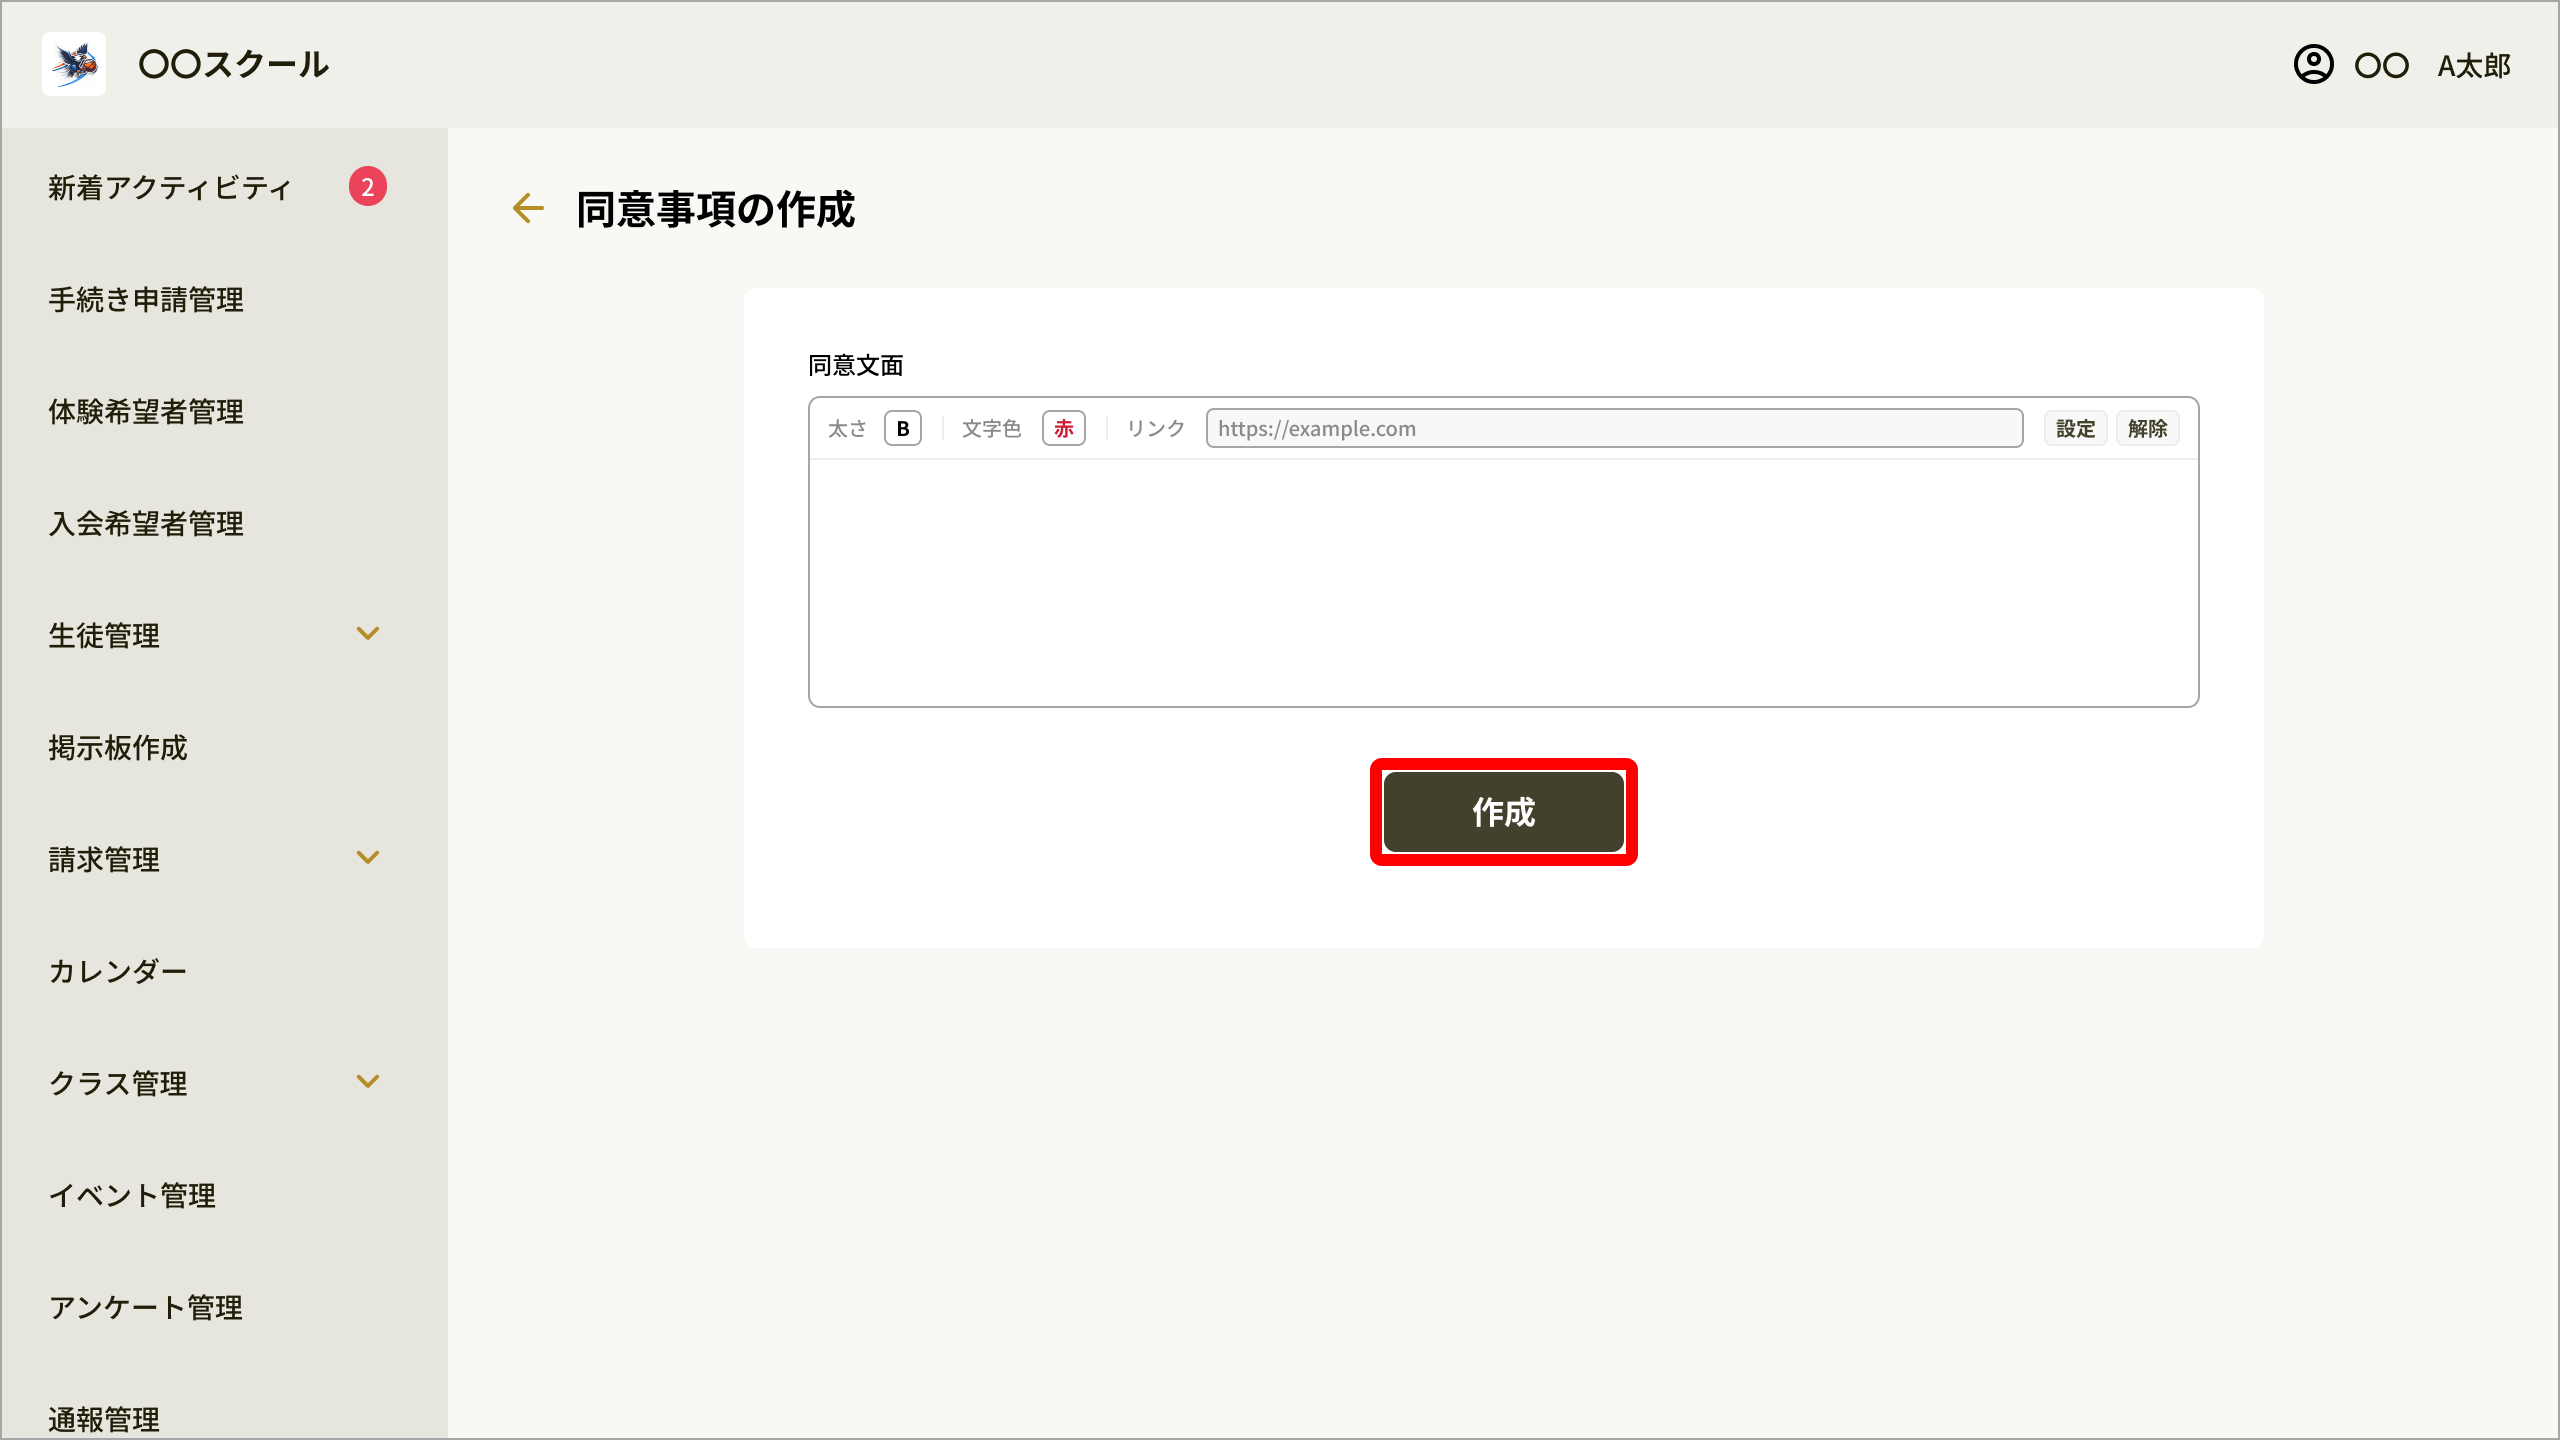Expand the クラス管理 chevron

point(368,1082)
